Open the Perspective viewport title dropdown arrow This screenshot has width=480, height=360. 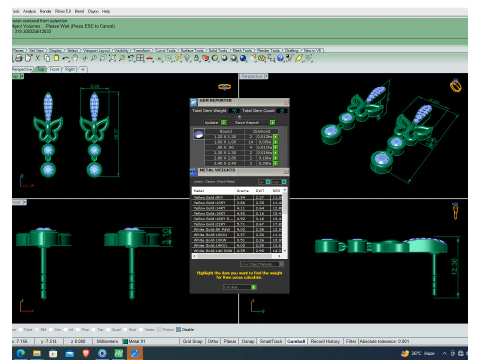click(266, 76)
